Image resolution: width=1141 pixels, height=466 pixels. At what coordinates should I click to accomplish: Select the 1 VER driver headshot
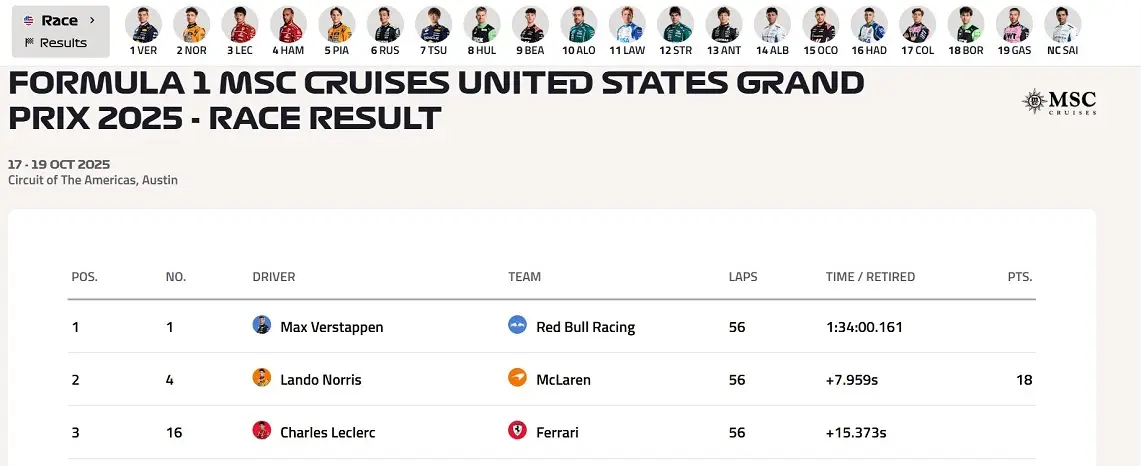click(x=143, y=23)
